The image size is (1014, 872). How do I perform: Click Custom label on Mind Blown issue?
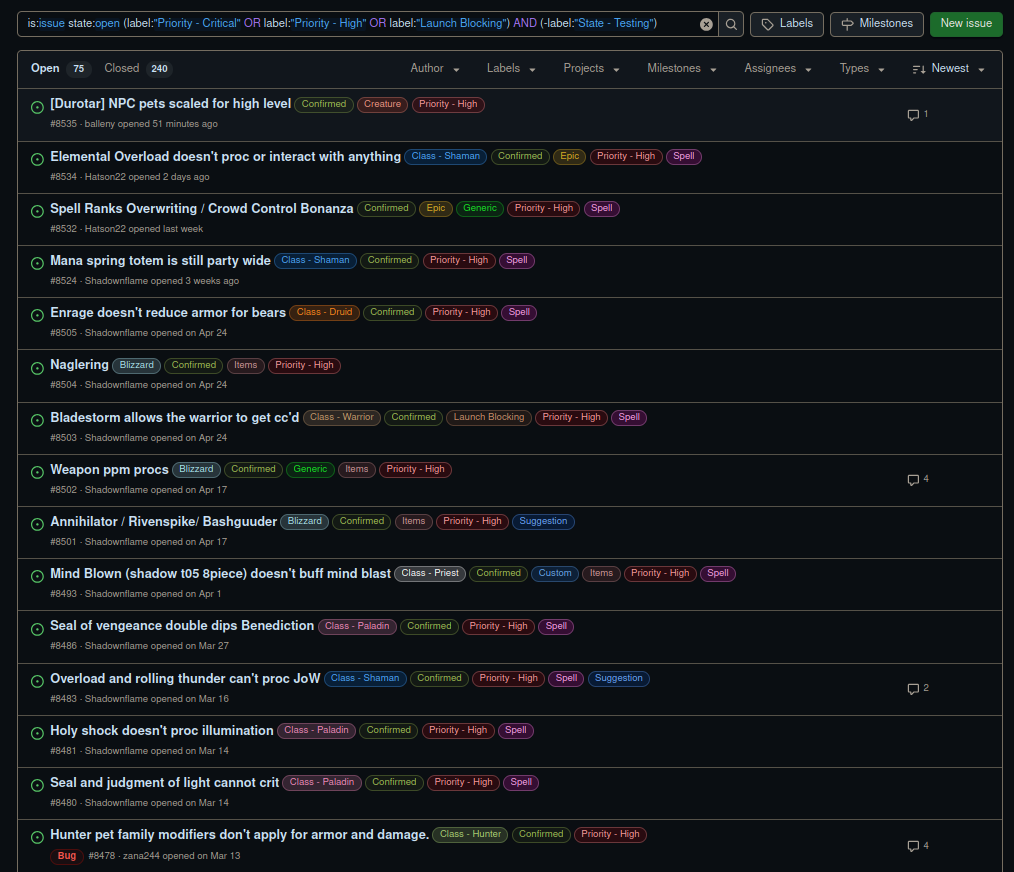click(555, 573)
